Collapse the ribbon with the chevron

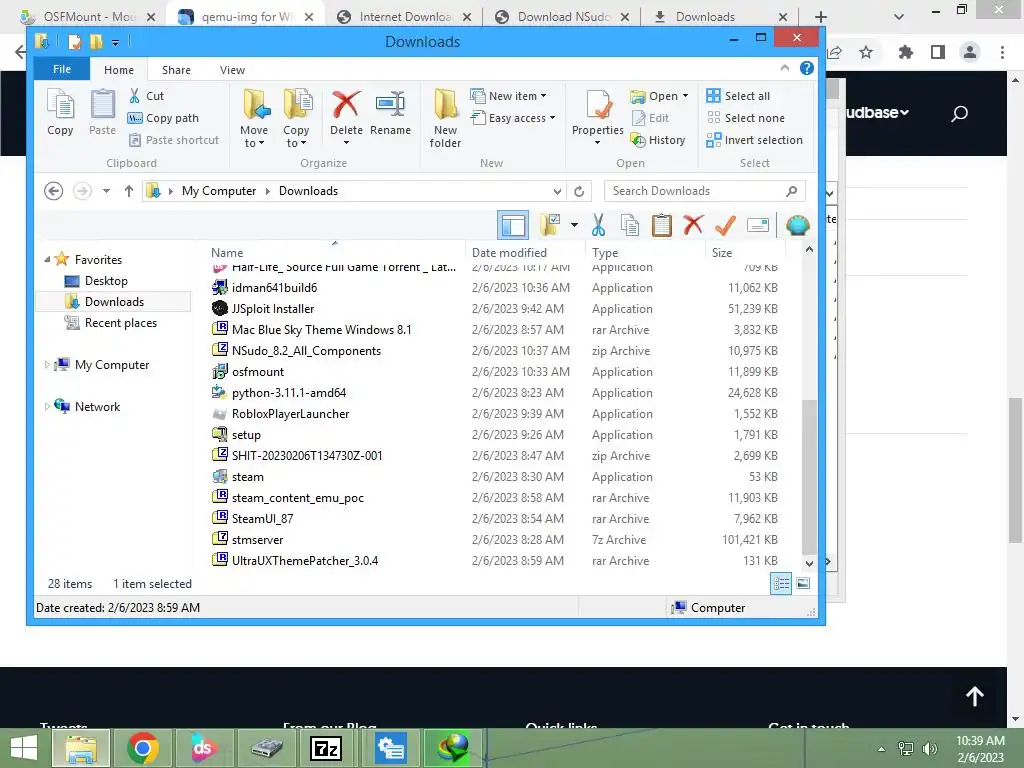785,68
